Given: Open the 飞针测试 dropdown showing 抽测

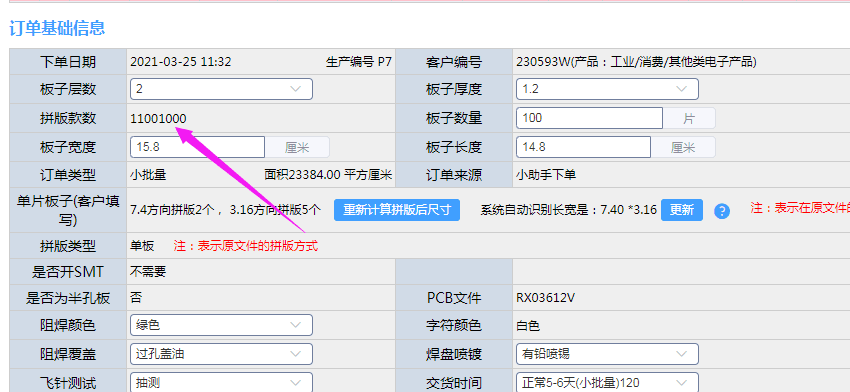Looking at the screenshot, I should 221,382.
